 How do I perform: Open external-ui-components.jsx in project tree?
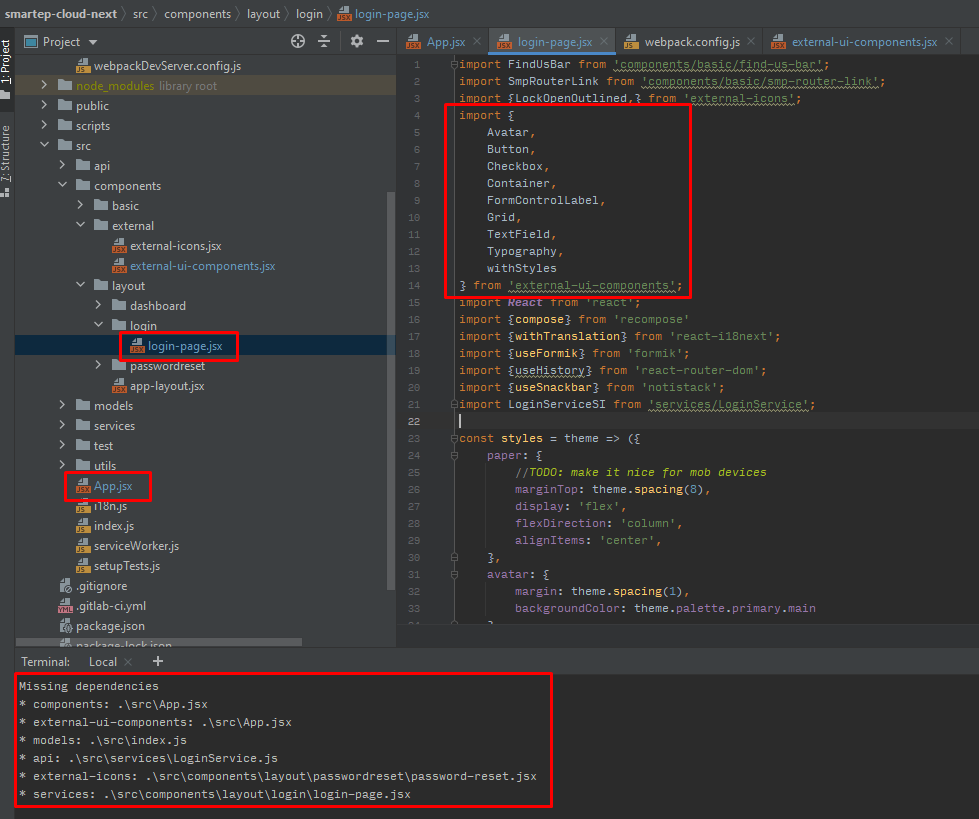tap(202, 266)
